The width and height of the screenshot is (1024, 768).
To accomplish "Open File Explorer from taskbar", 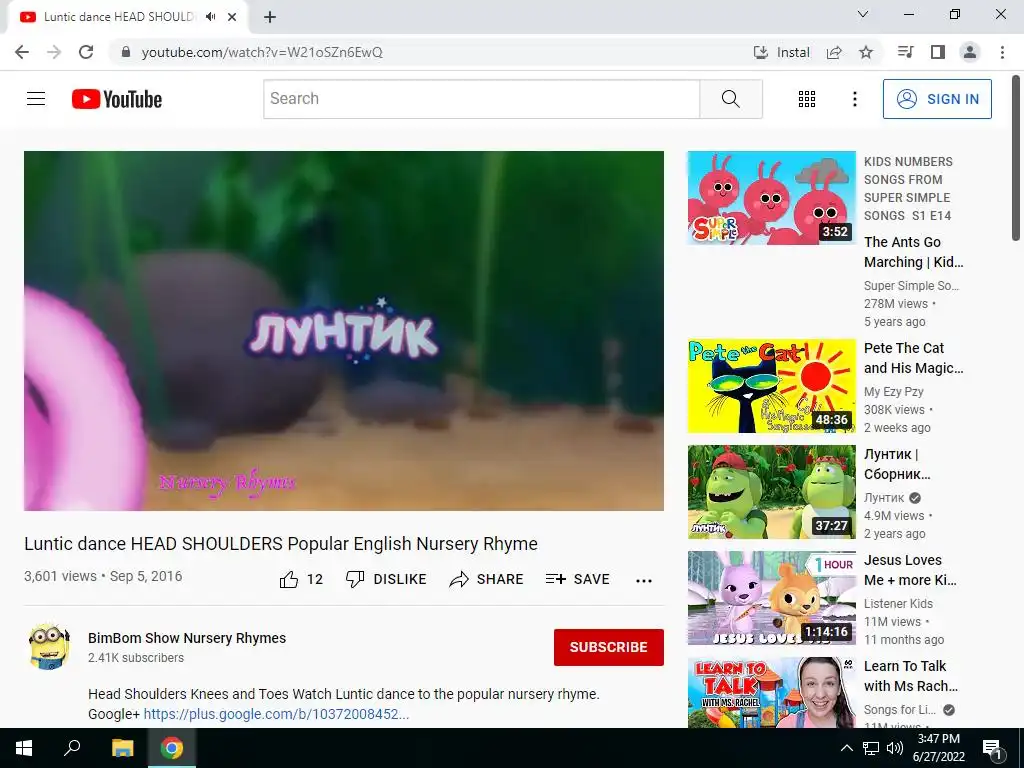I will tap(122, 748).
